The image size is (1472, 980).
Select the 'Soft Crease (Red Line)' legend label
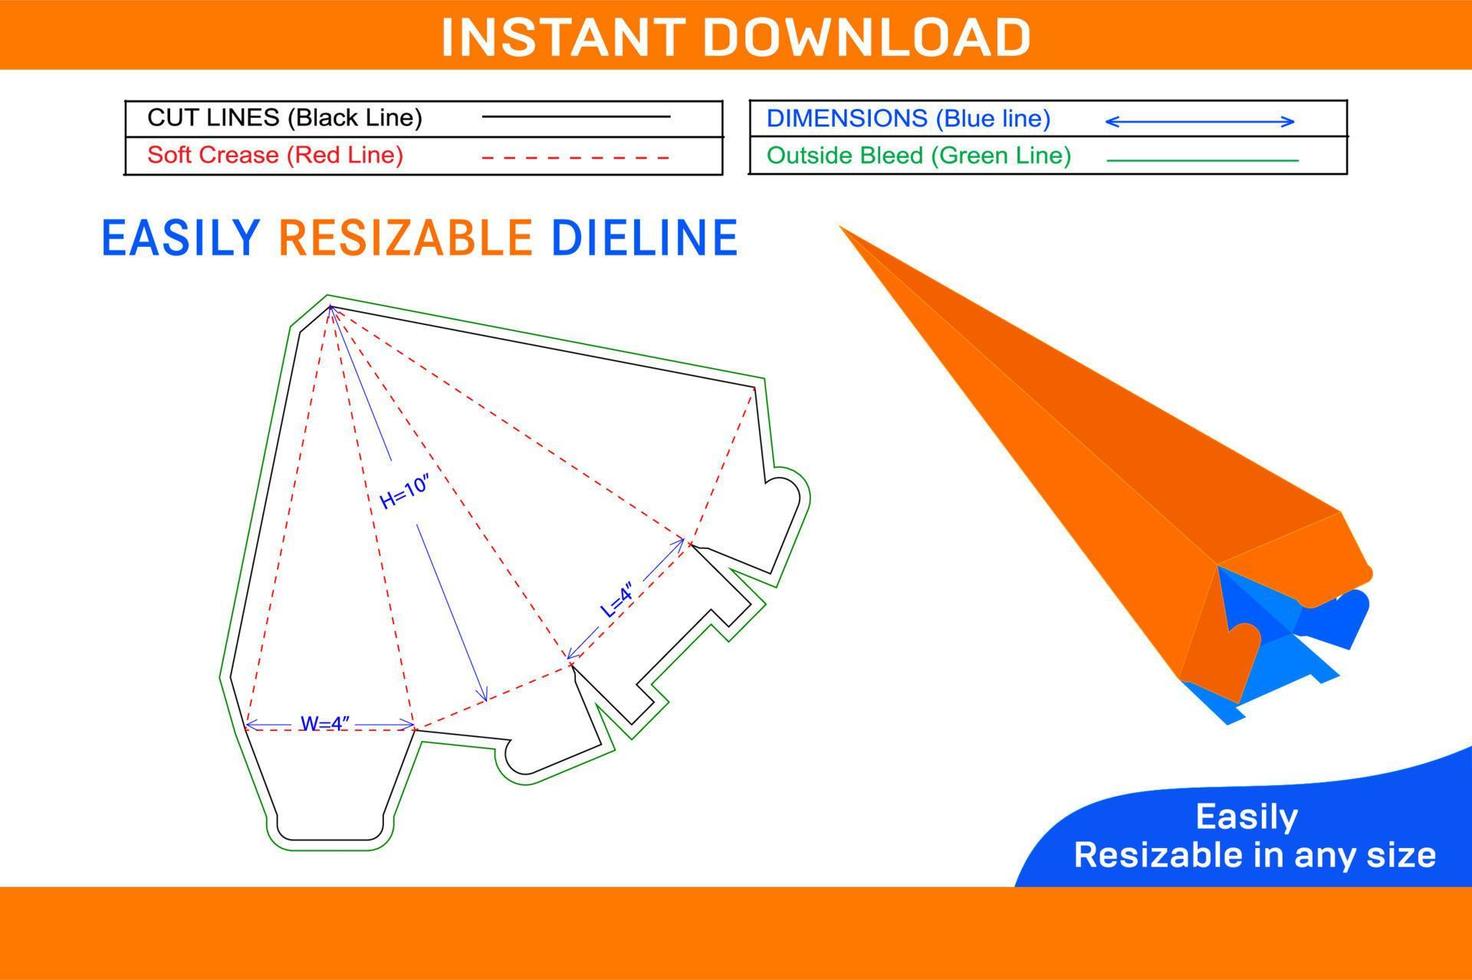pyautogui.click(x=275, y=155)
